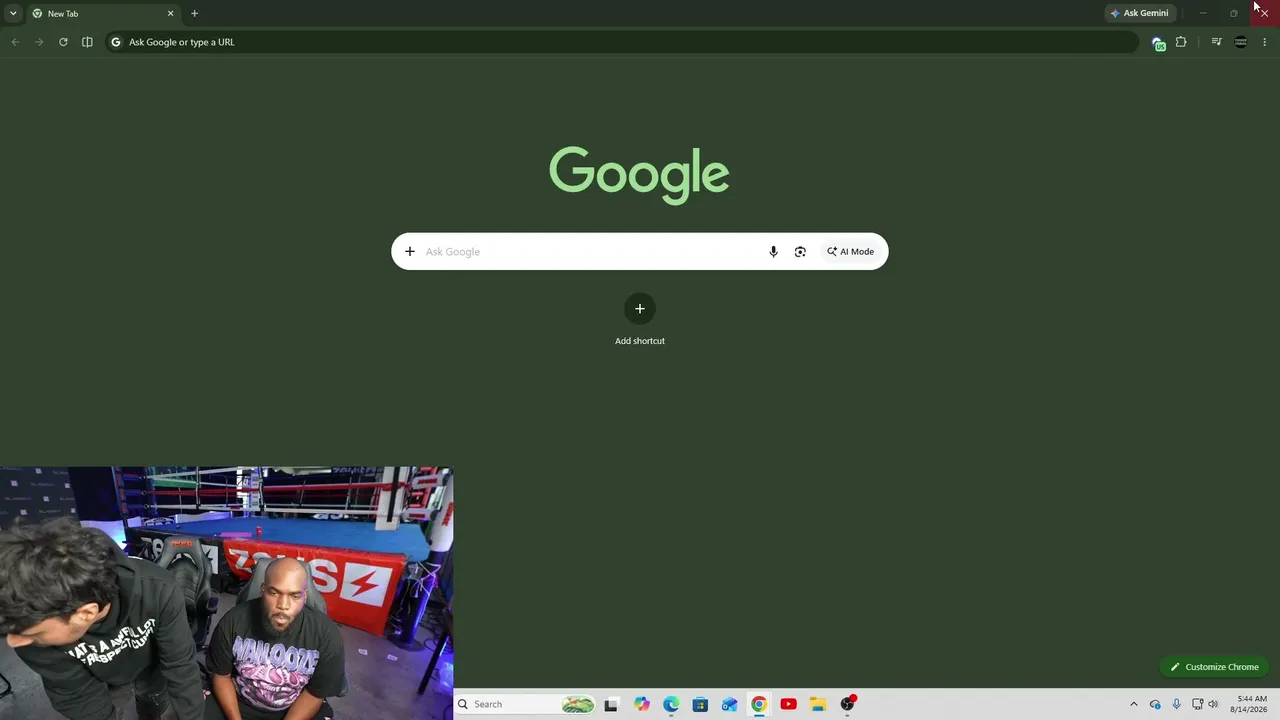Viewport: 1280px width, 720px height.
Task: Open Outlook from the taskbar
Action: [730, 704]
